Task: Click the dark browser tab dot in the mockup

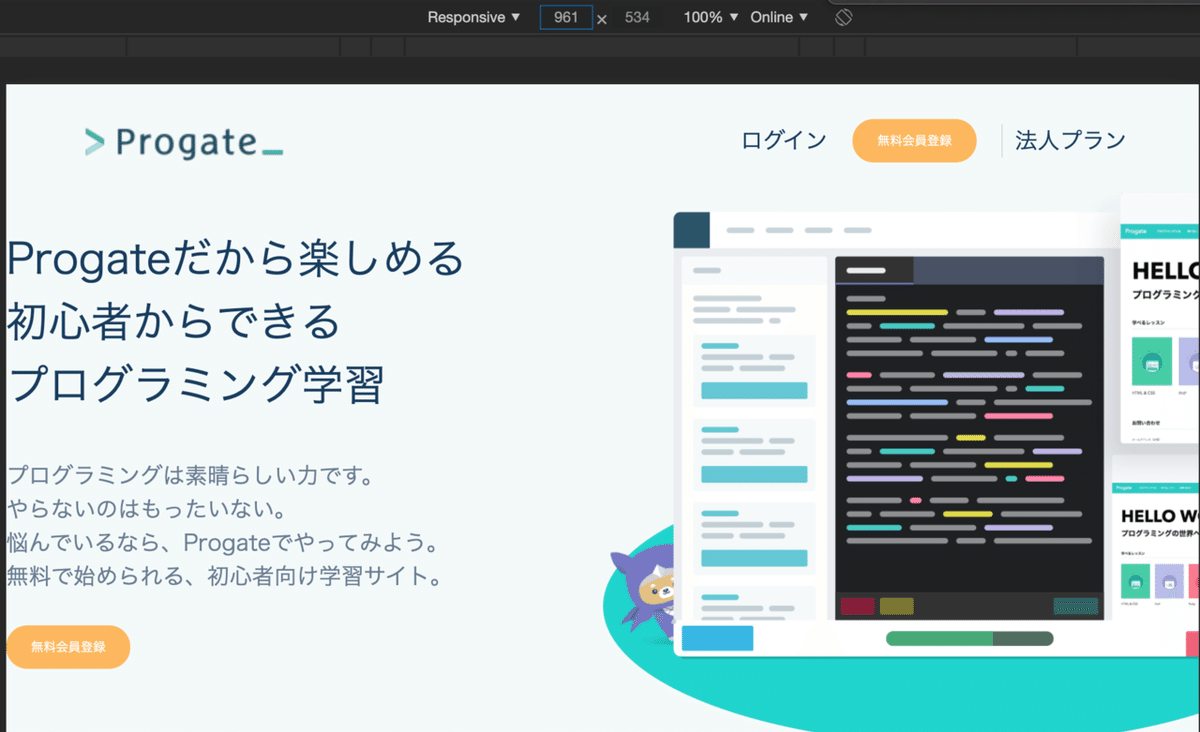Action: click(691, 230)
